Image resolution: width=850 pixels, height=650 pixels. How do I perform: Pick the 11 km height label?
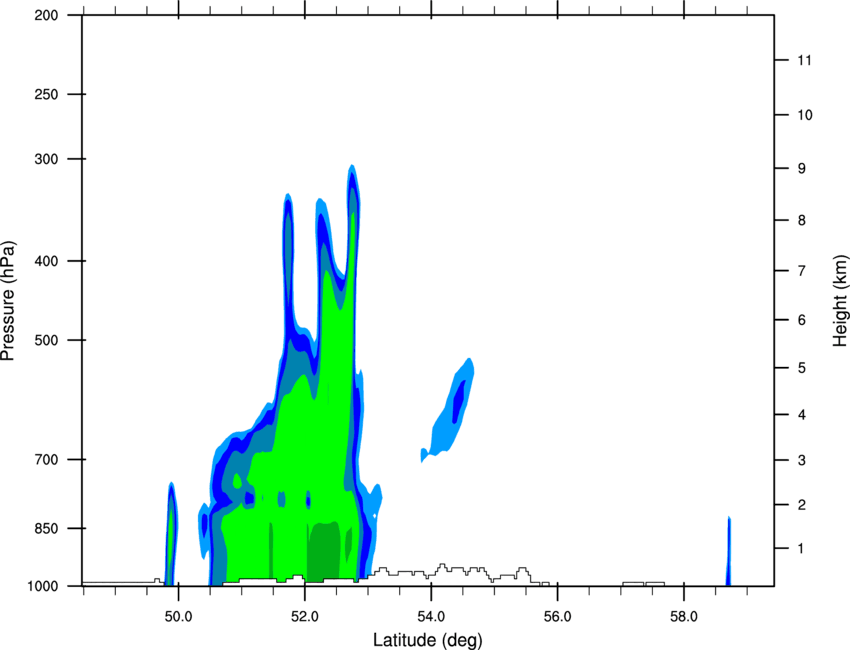804,60
